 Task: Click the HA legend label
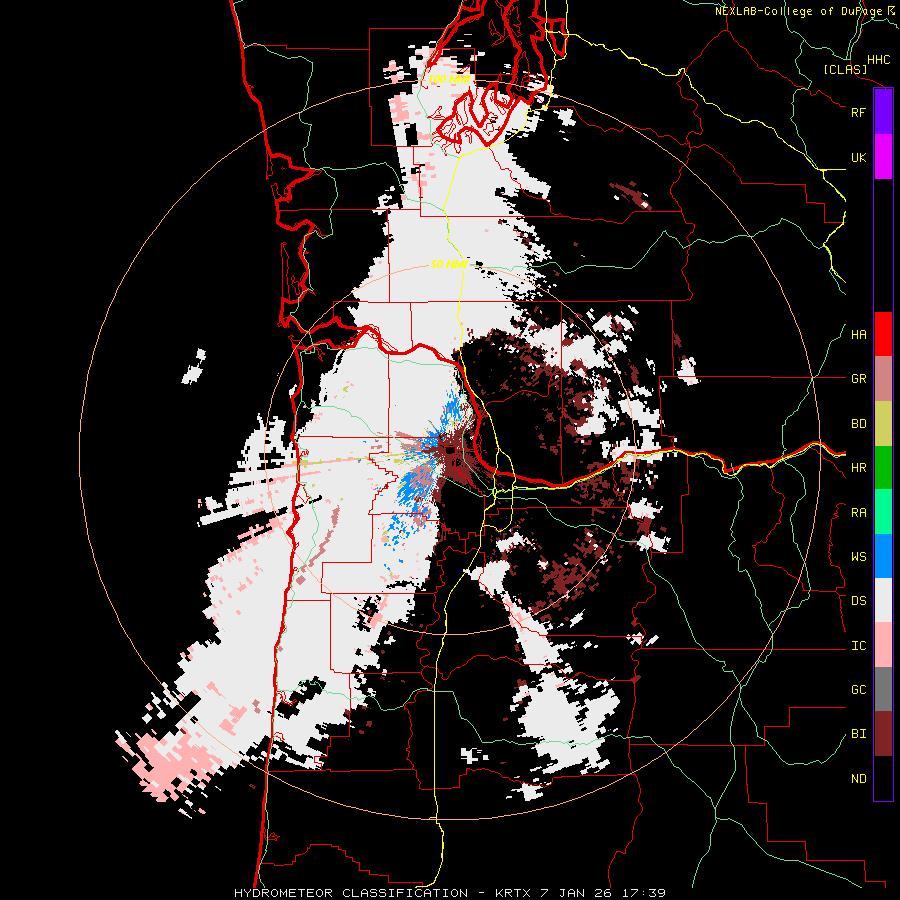(858, 334)
